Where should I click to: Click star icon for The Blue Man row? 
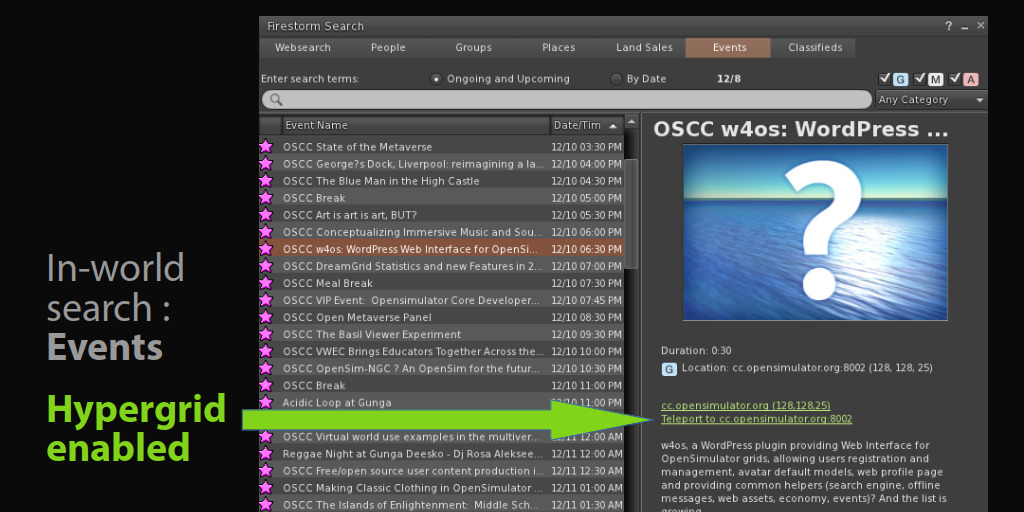click(x=266, y=180)
